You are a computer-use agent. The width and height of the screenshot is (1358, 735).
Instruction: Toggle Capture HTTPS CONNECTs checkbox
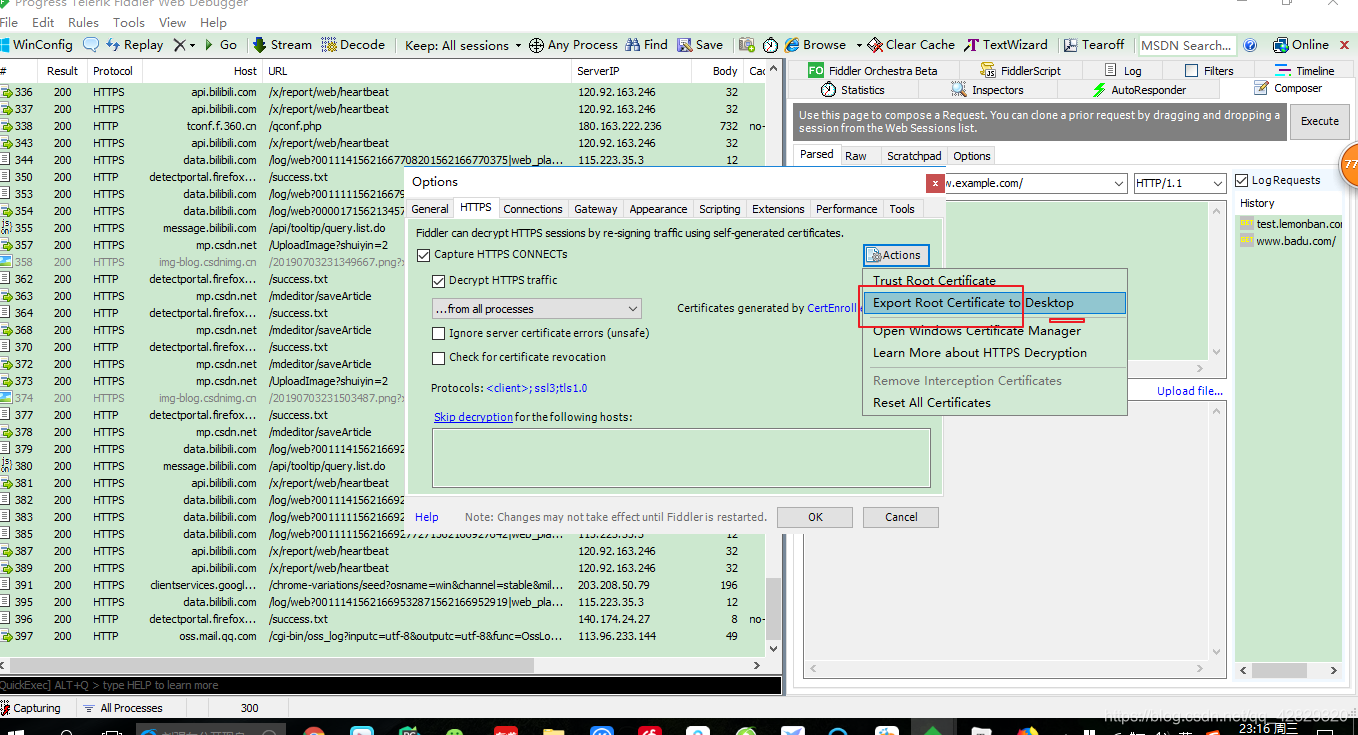pos(423,255)
